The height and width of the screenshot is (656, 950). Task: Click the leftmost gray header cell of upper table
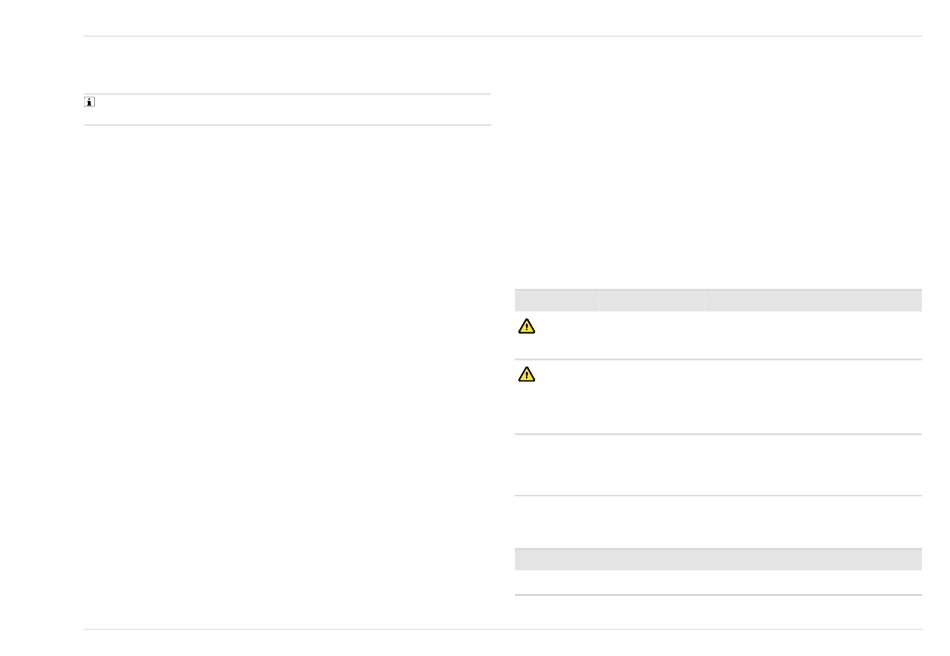coord(556,300)
